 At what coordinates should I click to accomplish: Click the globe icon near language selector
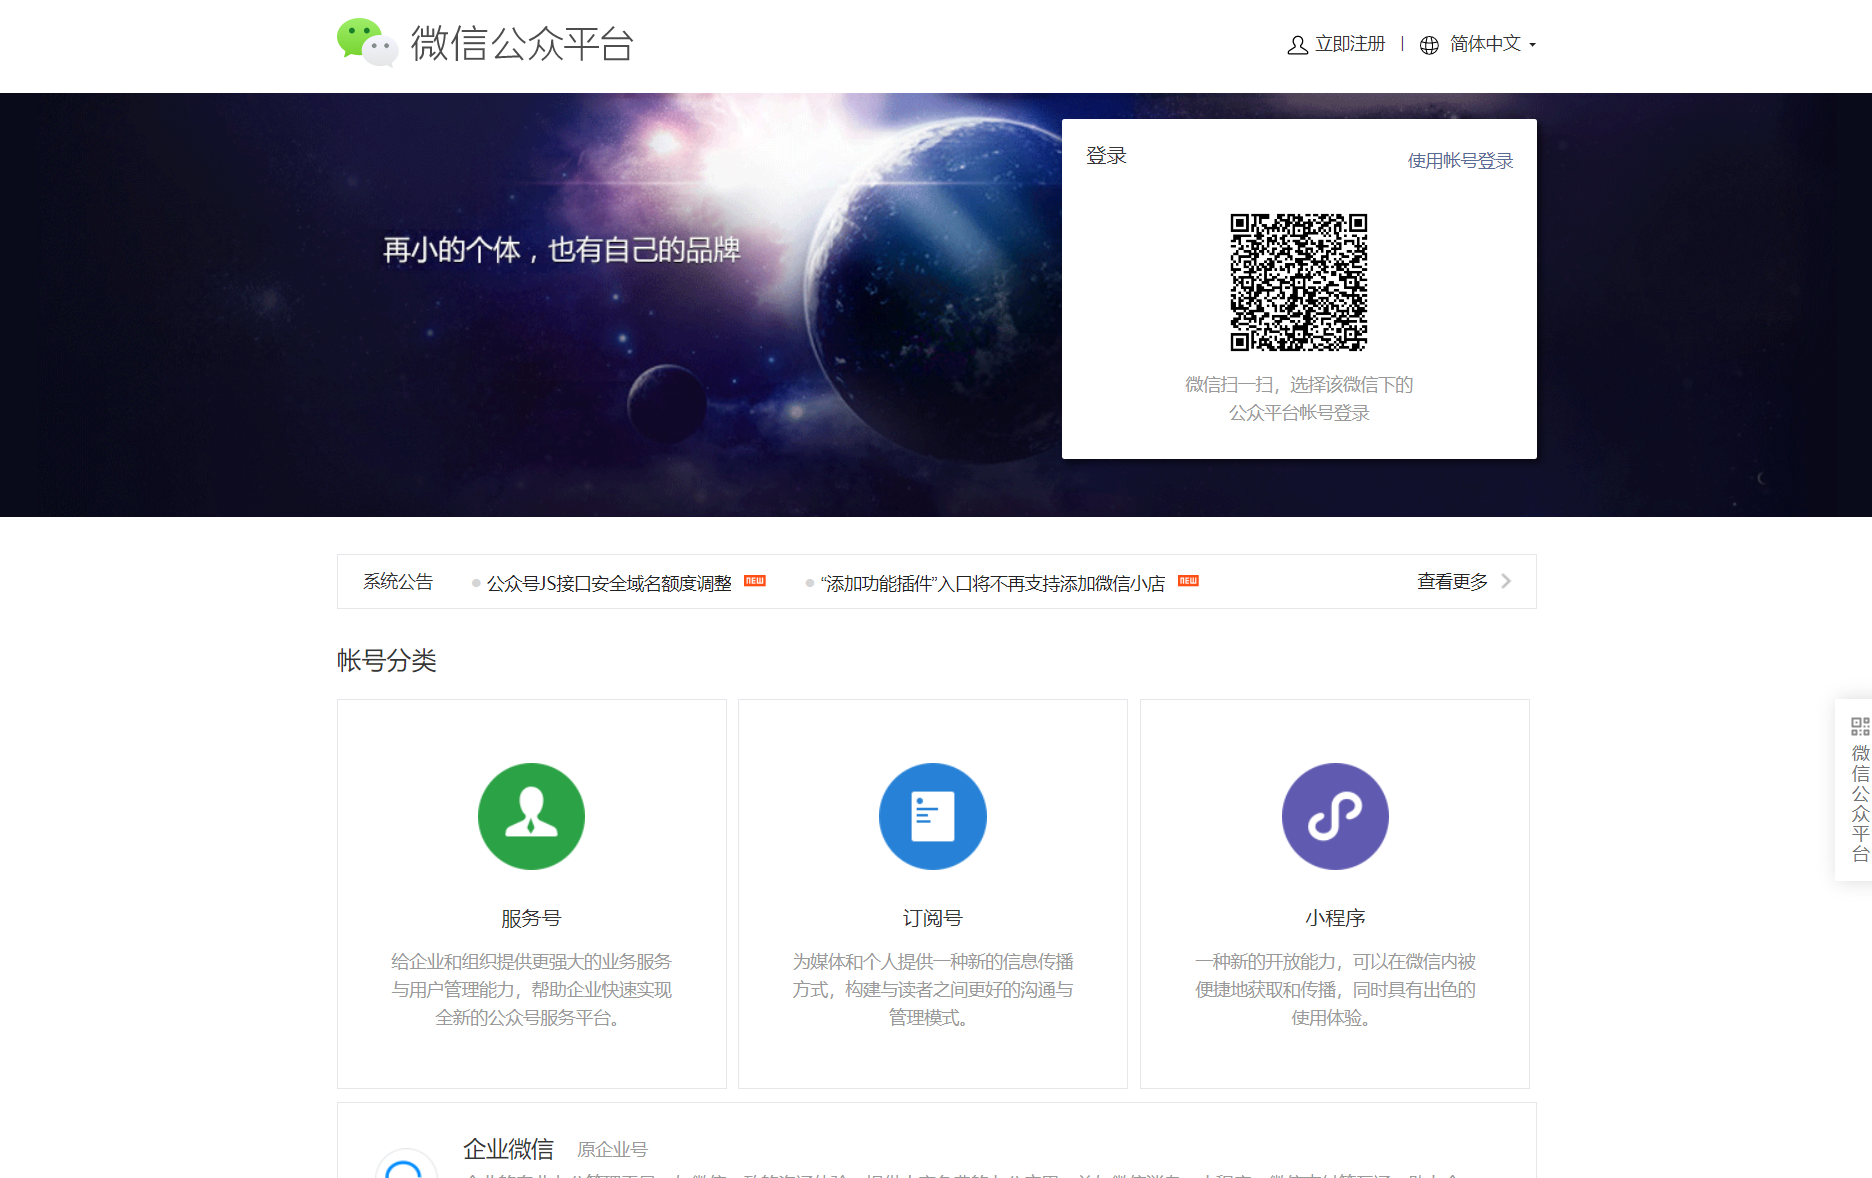(1429, 44)
